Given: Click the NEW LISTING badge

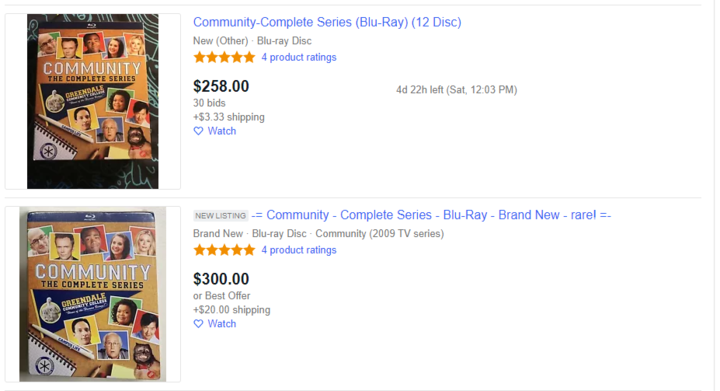Looking at the screenshot, I should tap(220, 215).
